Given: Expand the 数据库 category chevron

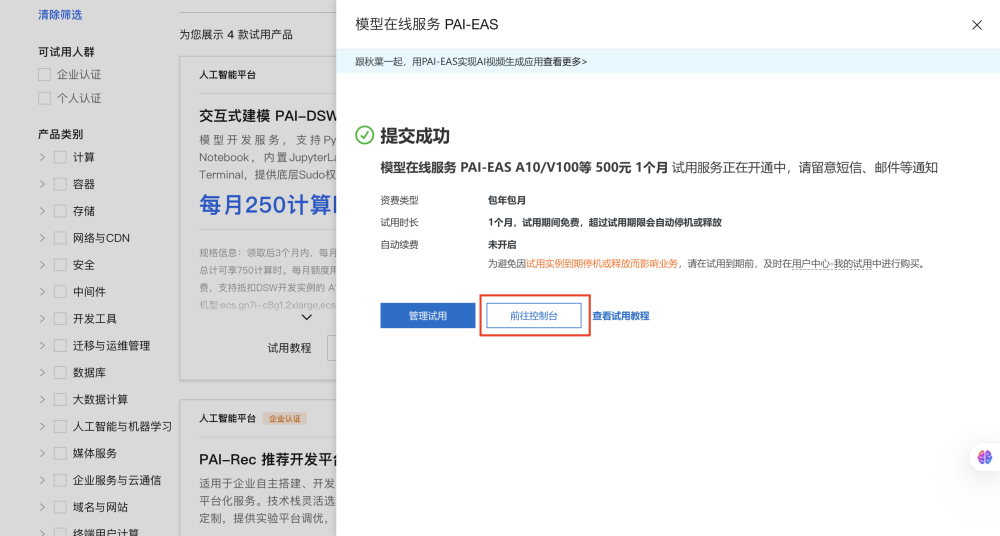Looking at the screenshot, I should click(x=42, y=372).
